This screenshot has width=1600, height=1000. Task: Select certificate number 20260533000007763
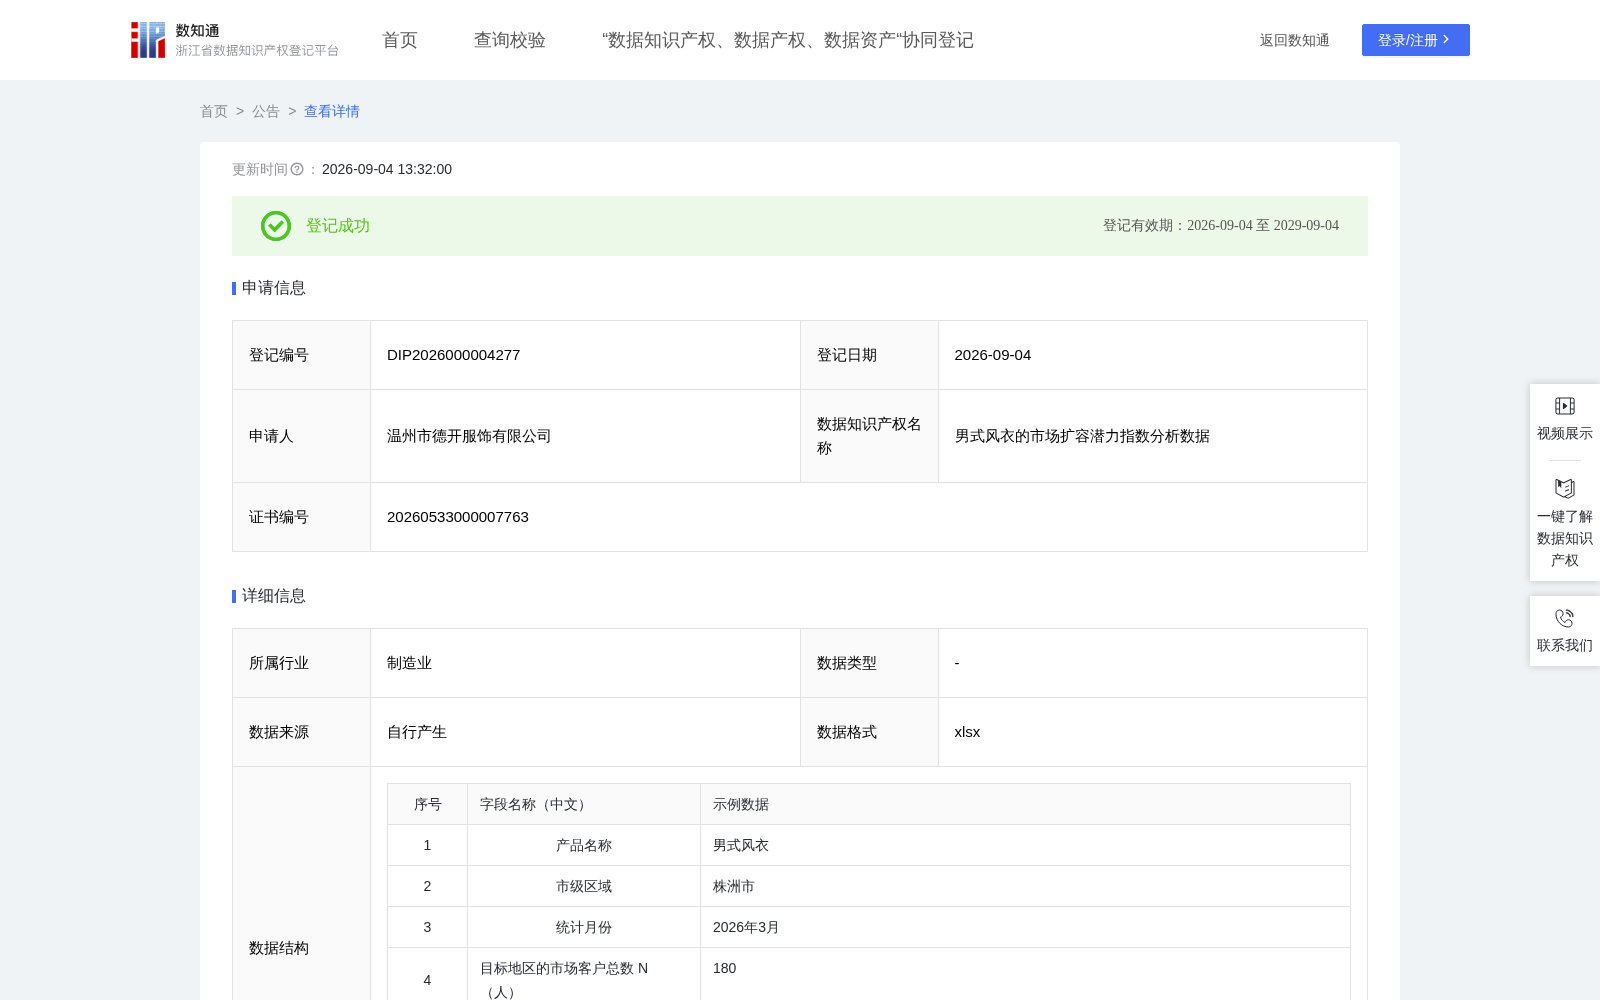click(x=458, y=517)
